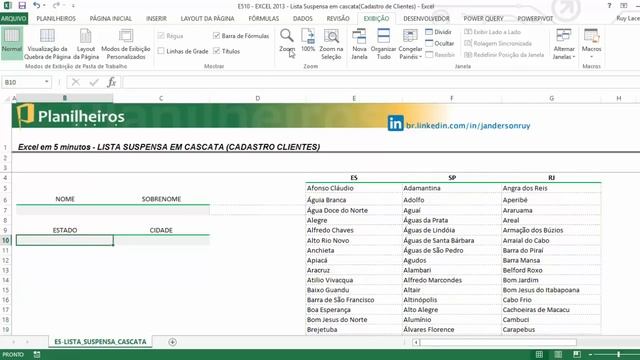Viewport: 640px width, 360px height.
Task: Switch to DADOS tab
Action: click(302, 19)
